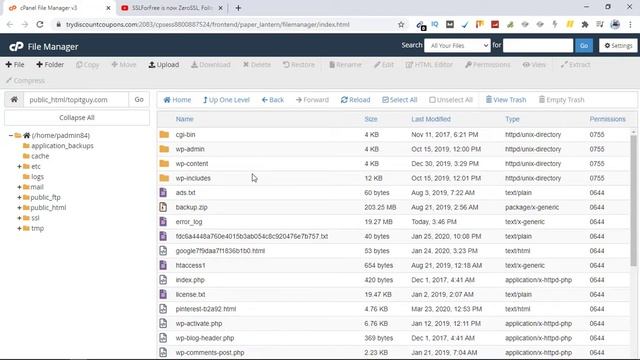Go Up One Level
The image size is (640, 360).
[x=226, y=100]
